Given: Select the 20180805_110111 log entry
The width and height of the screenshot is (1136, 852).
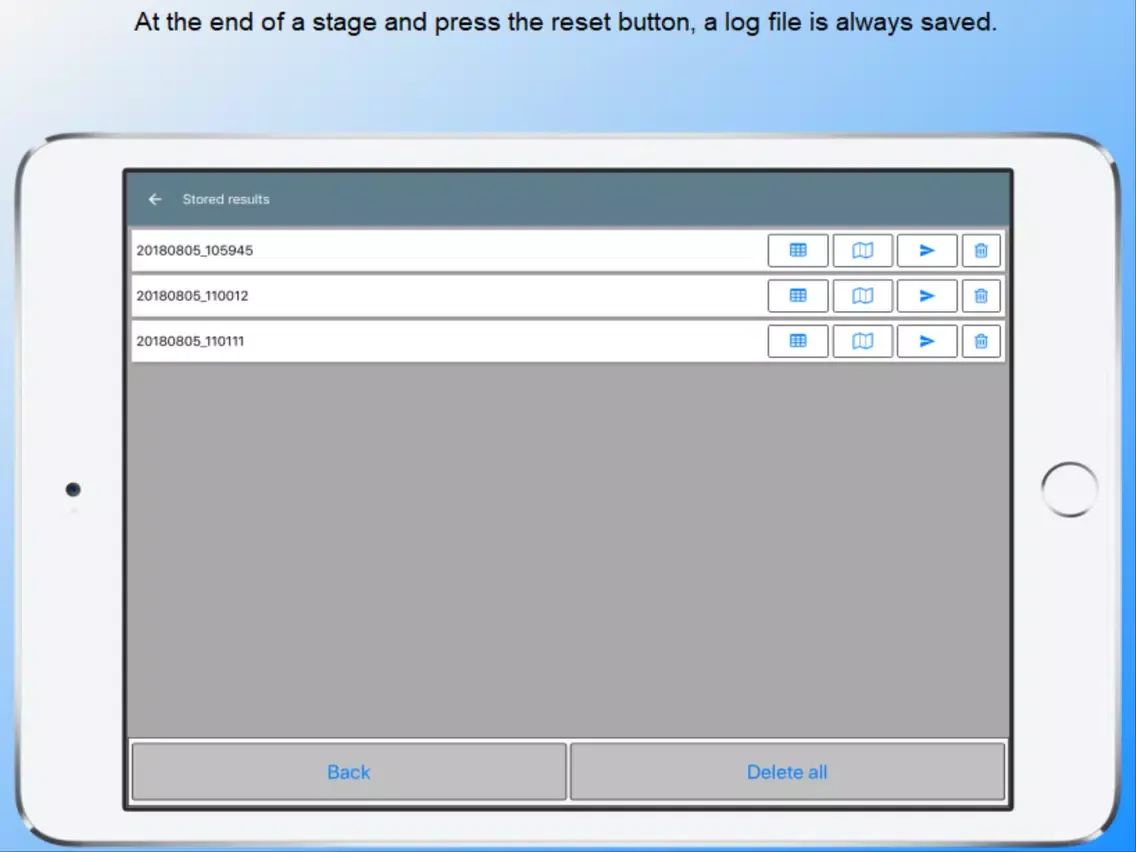Looking at the screenshot, I should click(x=190, y=341).
